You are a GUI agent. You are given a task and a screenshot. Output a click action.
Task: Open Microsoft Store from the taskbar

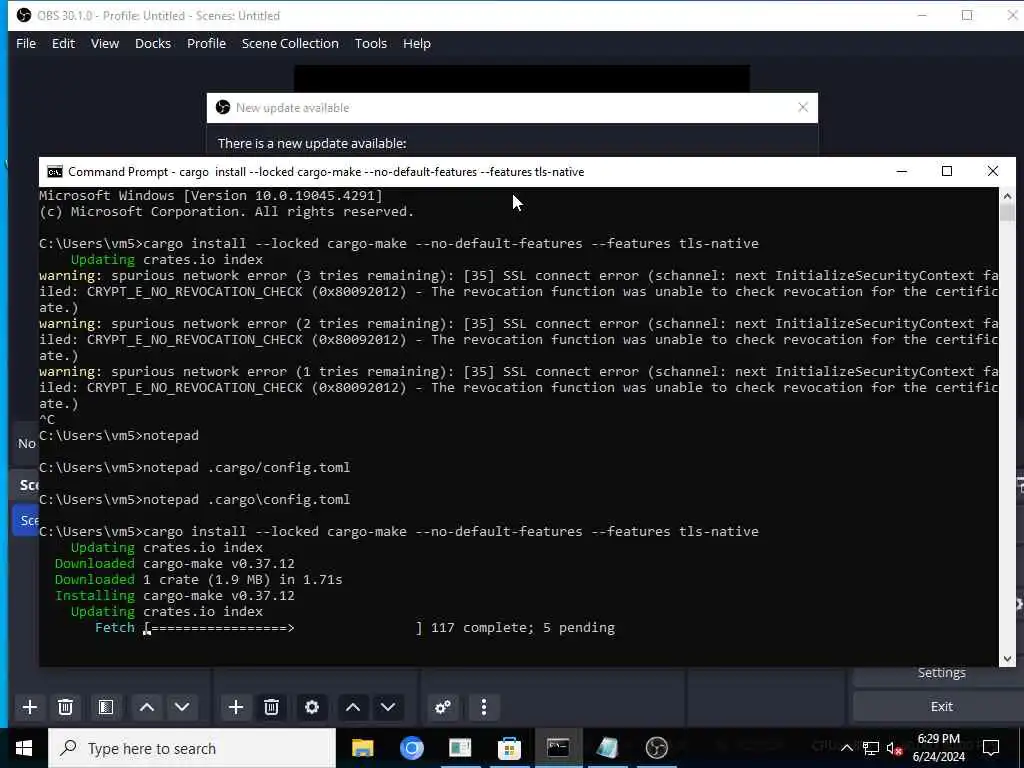tap(509, 748)
